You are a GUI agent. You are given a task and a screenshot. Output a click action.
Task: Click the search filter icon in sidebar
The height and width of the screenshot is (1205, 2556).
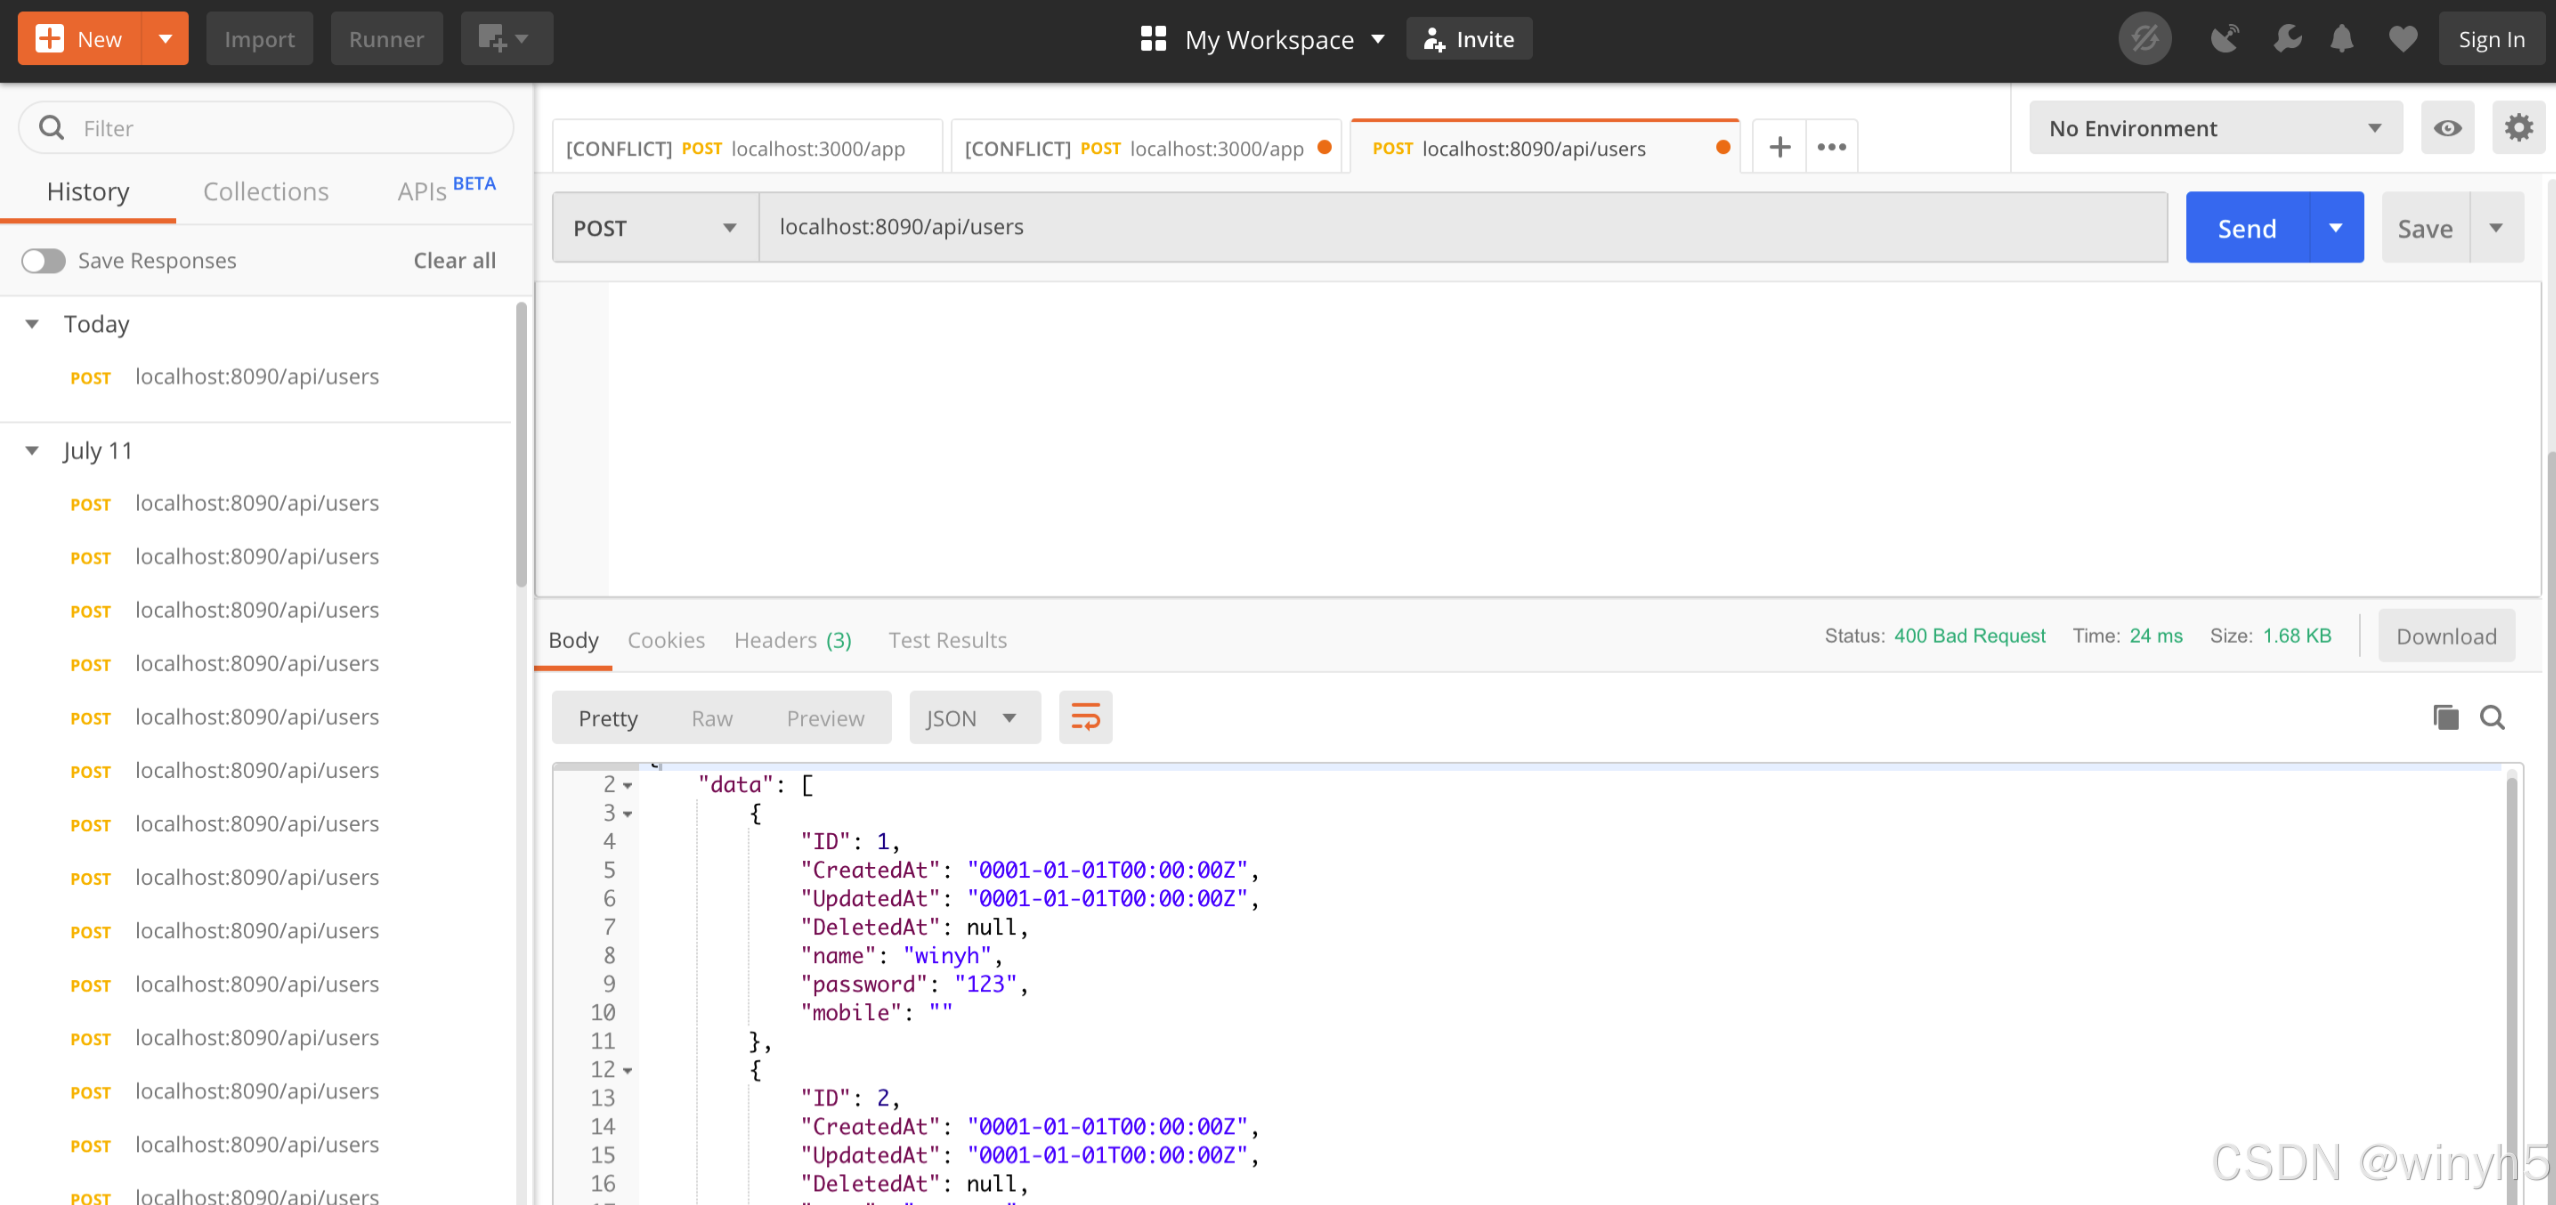pyautogui.click(x=52, y=126)
